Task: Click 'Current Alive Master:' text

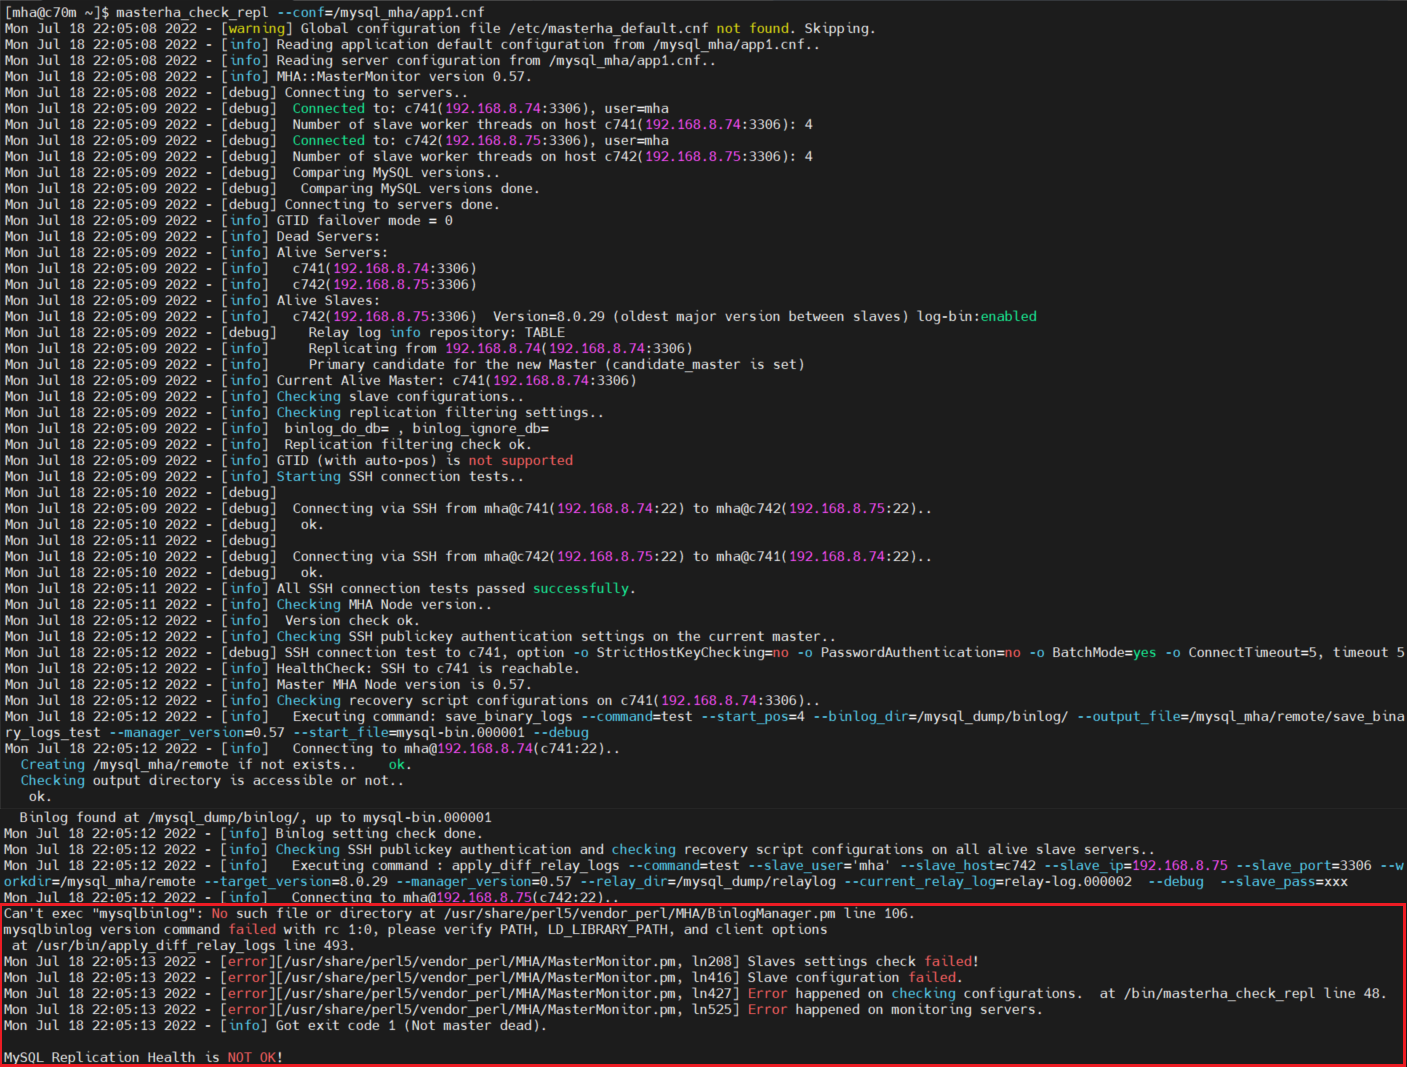Action: pos(360,380)
